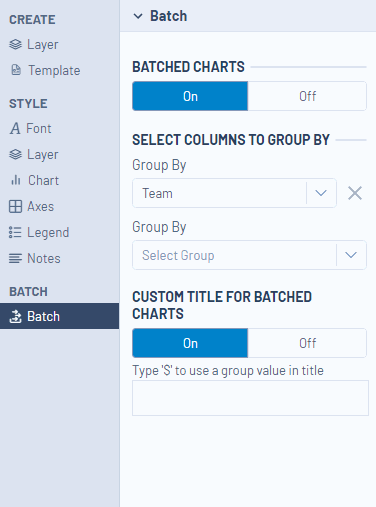Click the CREATE section header
Screen dimensions: 376x507
pos(32,20)
